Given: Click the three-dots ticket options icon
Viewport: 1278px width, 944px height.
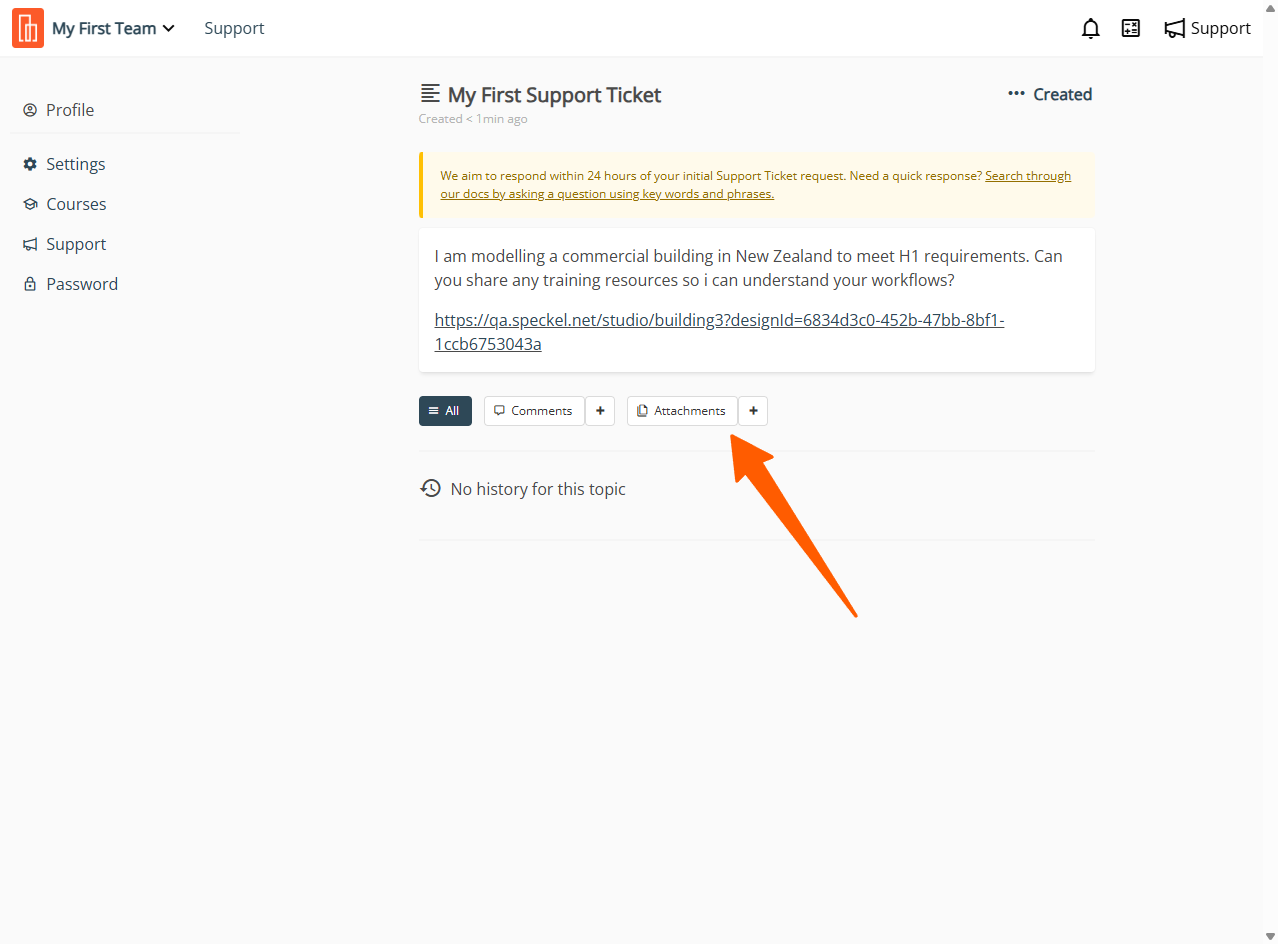Looking at the screenshot, I should click(x=1016, y=94).
